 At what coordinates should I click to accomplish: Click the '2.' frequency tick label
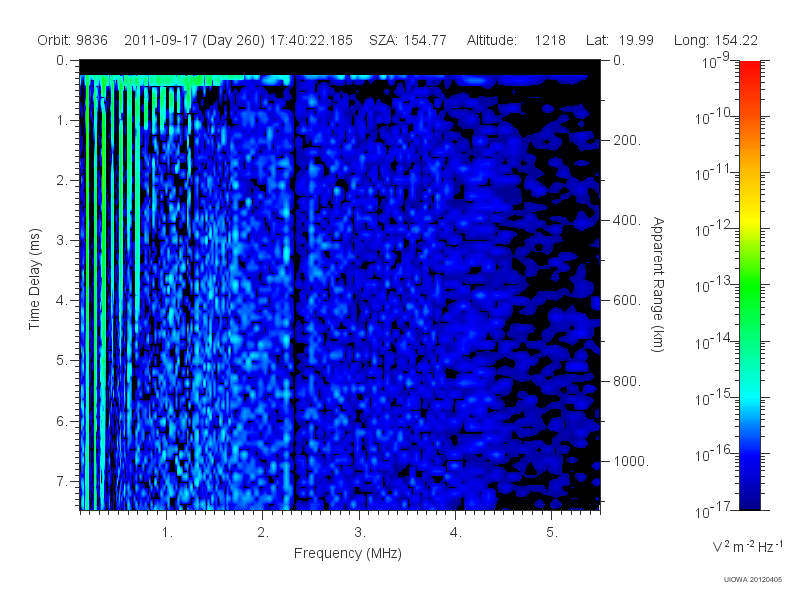pyautogui.click(x=263, y=533)
